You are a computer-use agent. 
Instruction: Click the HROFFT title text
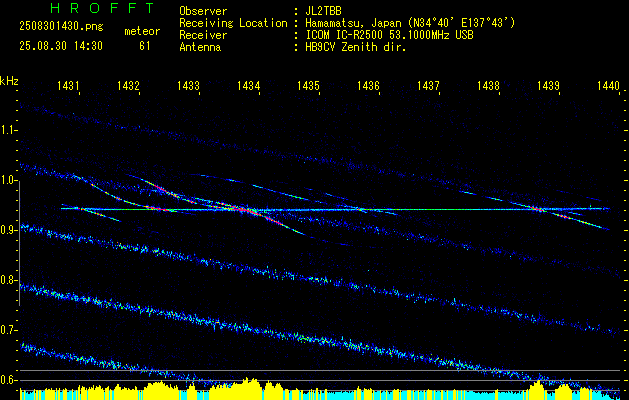(102, 8)
